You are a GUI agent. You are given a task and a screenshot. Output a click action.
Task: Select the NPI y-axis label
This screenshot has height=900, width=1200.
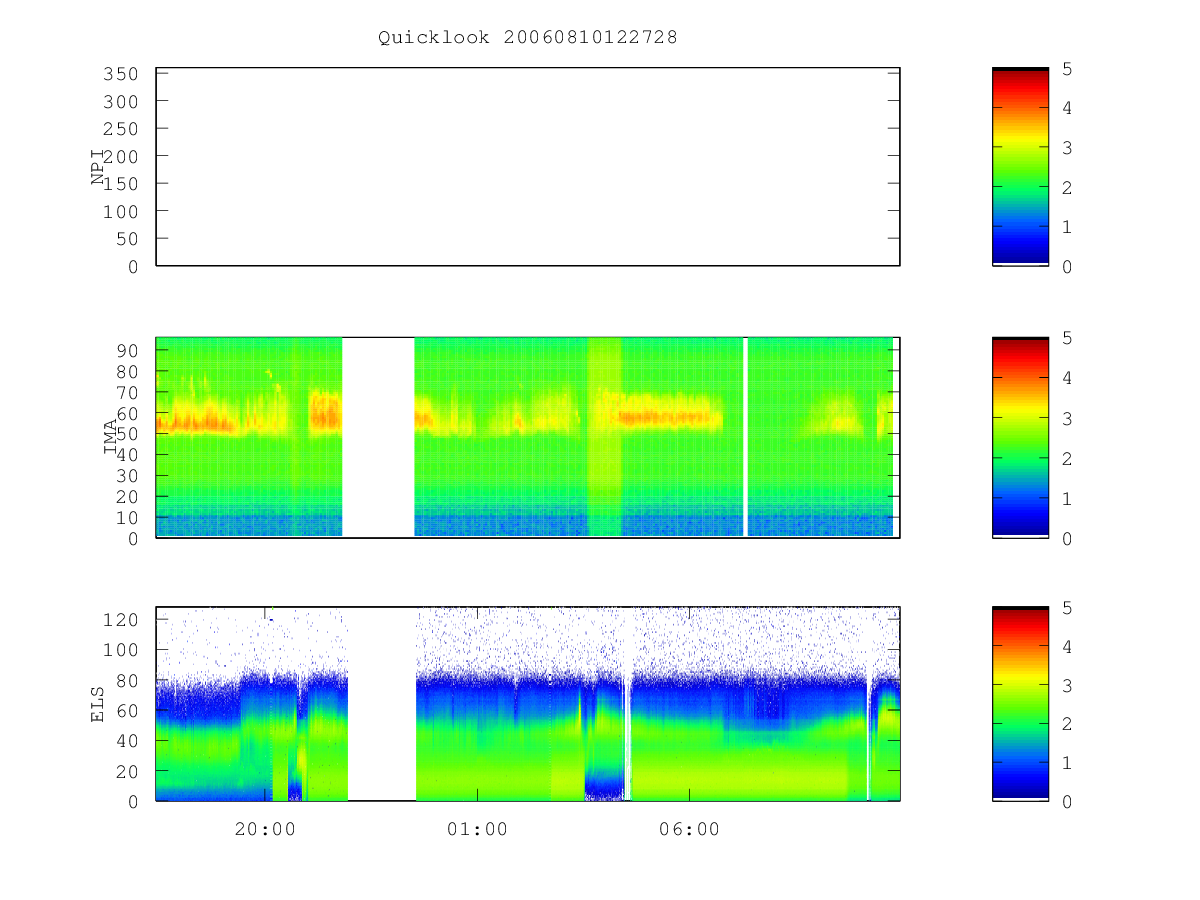click(x=99, y=167)
